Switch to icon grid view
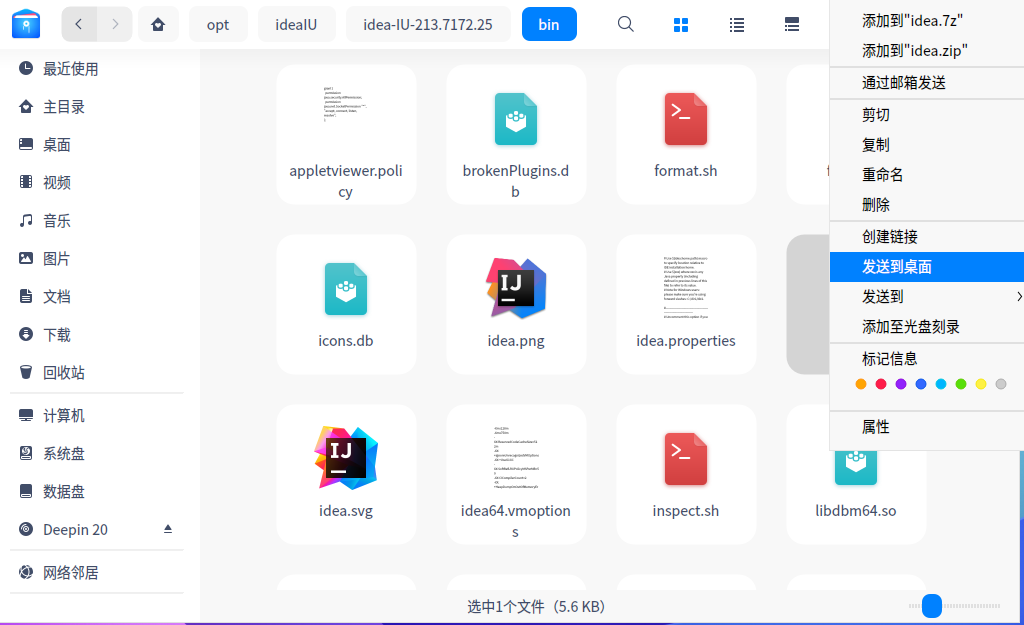Image resolution: width=1024 pixels, height=625 pixels. (680, 25)
